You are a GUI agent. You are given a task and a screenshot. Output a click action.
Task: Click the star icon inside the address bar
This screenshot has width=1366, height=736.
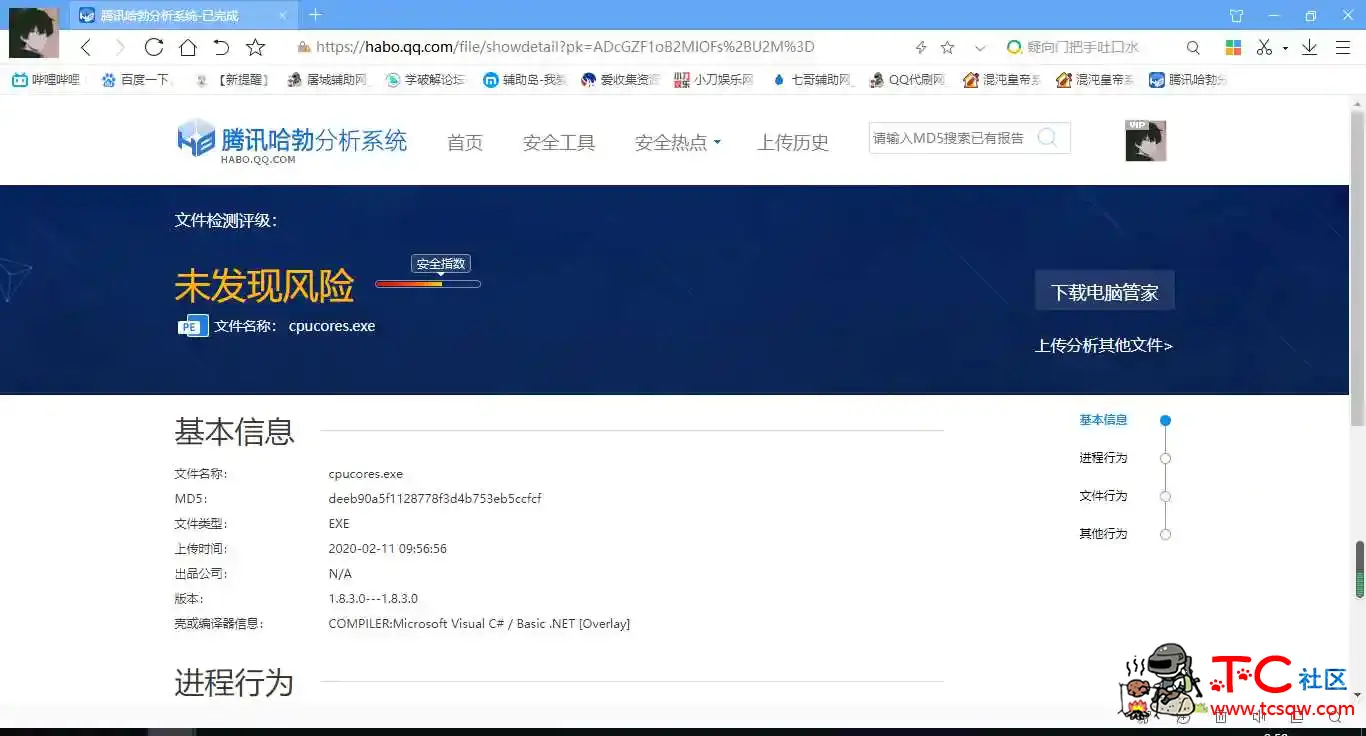[948, 47]
